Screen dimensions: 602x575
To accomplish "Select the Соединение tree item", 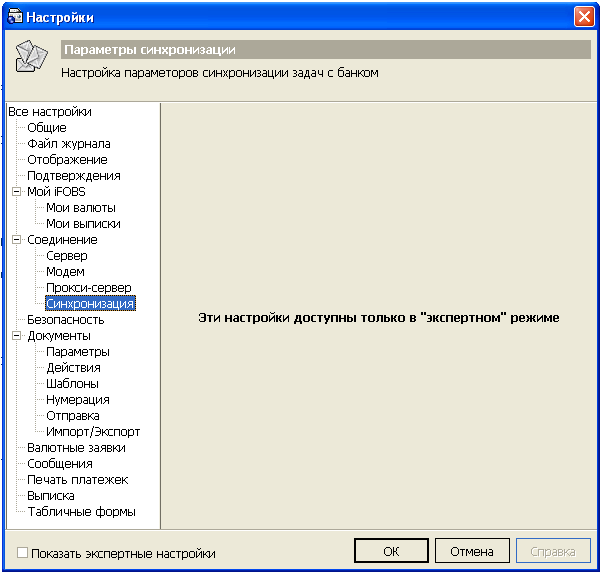I will [x=62, y=240].
